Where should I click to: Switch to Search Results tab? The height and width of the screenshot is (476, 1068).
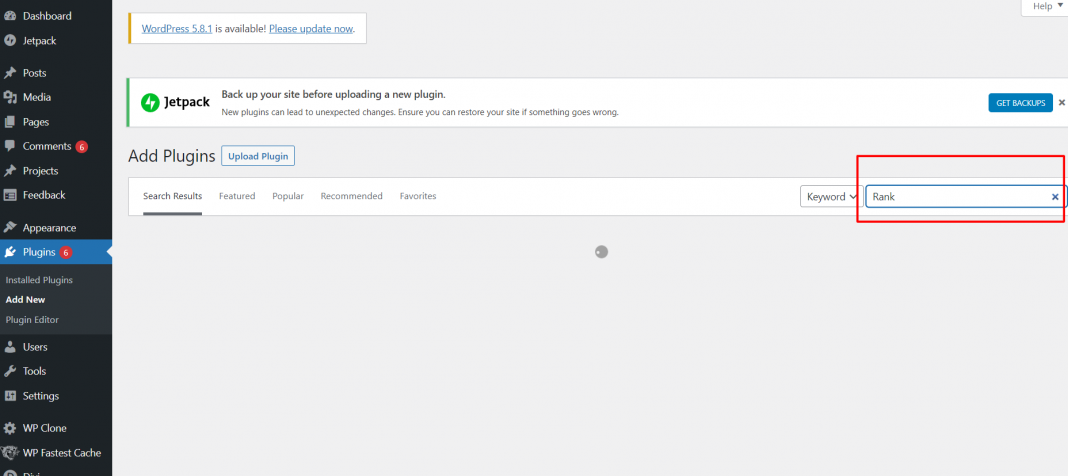[172, 196]
